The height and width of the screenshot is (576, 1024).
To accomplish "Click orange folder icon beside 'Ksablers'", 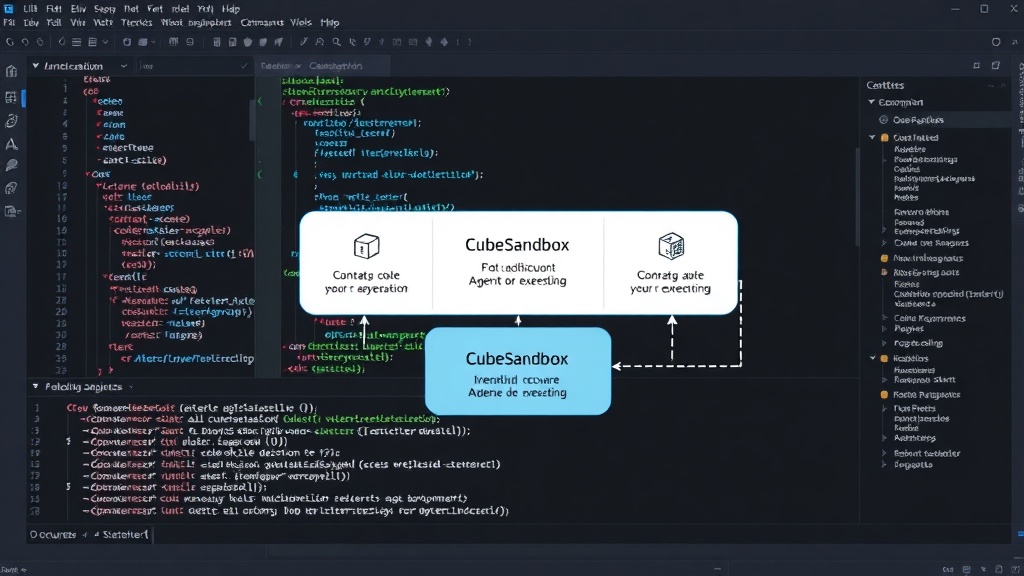I will [884, 359].
